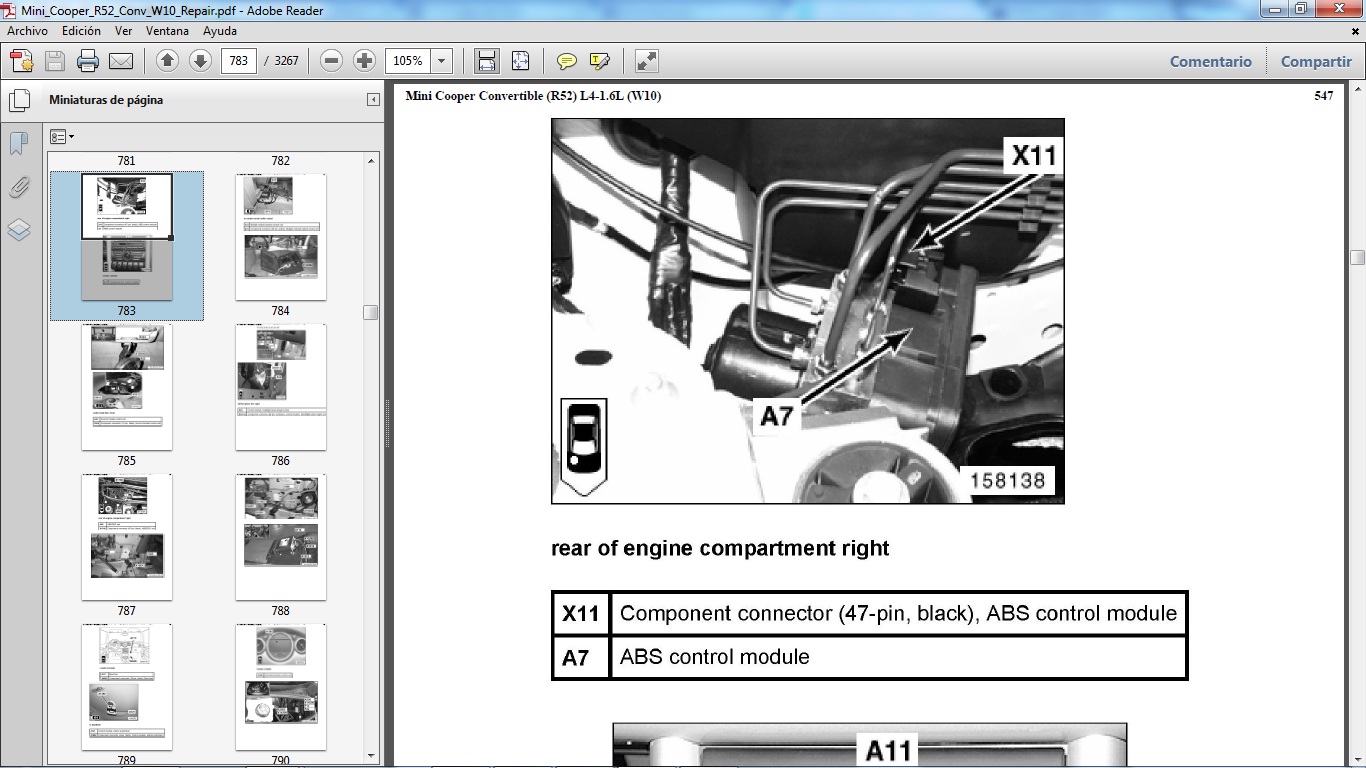Open Bookmarks panel in sidebar
Image resolution: width=1366 pixels, height=768 pixels.
pos(18,144)
